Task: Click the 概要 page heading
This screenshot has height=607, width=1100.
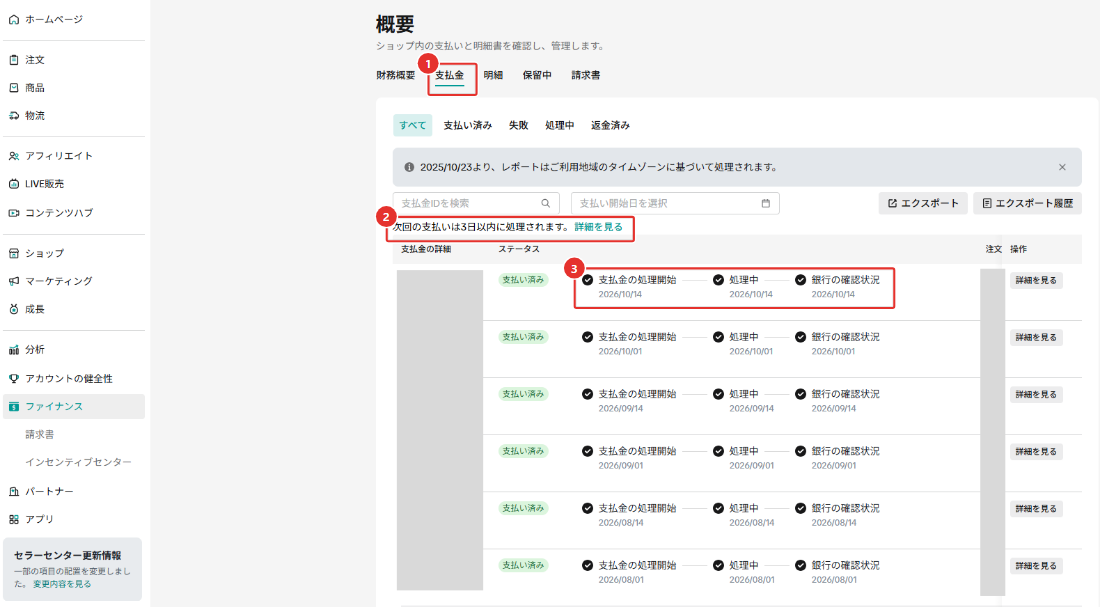Action: 395,25
